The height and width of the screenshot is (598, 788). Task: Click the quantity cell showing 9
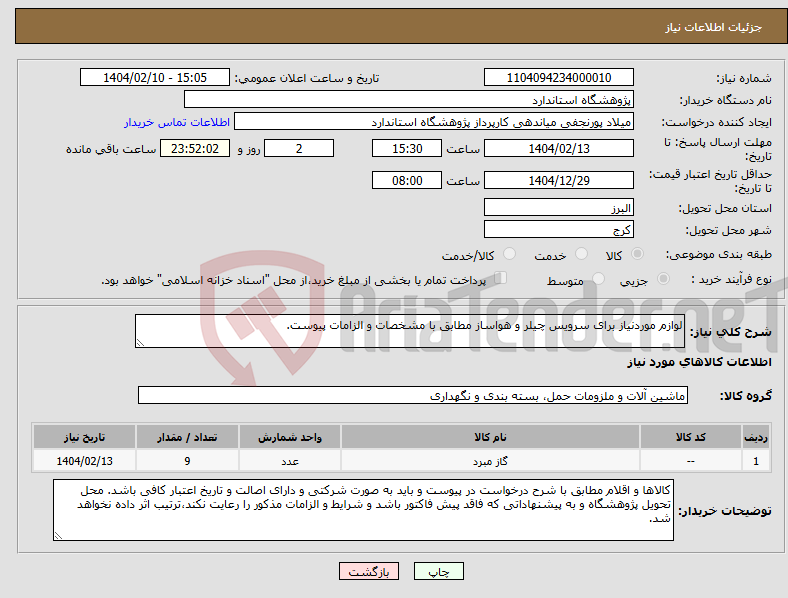pyautogui.click(x=187, y=461)
